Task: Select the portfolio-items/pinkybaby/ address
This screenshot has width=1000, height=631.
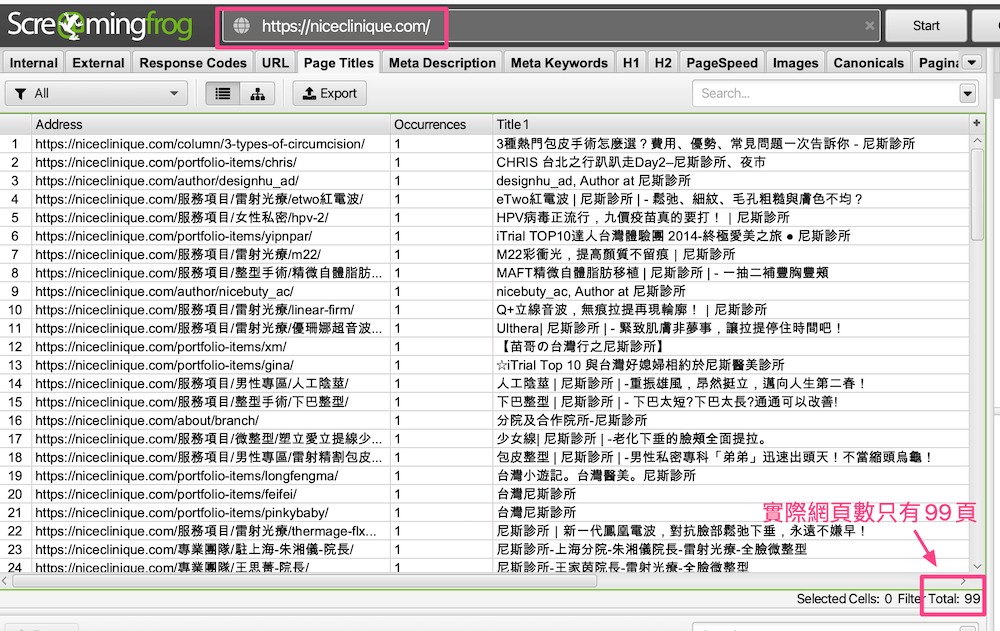Action: pos(182,514)
